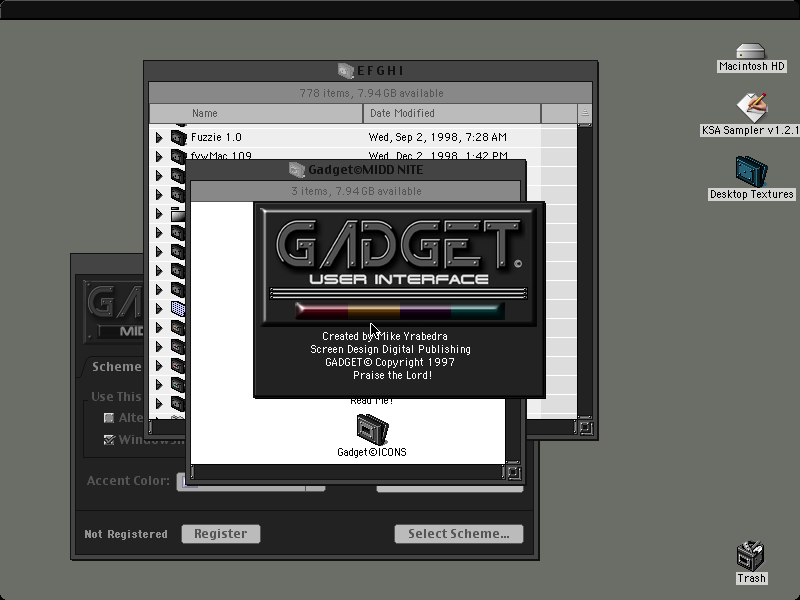800x600 pixels.
Task: Select the Fuzzie 1.0 file name
Action: (x=216, y=137)
